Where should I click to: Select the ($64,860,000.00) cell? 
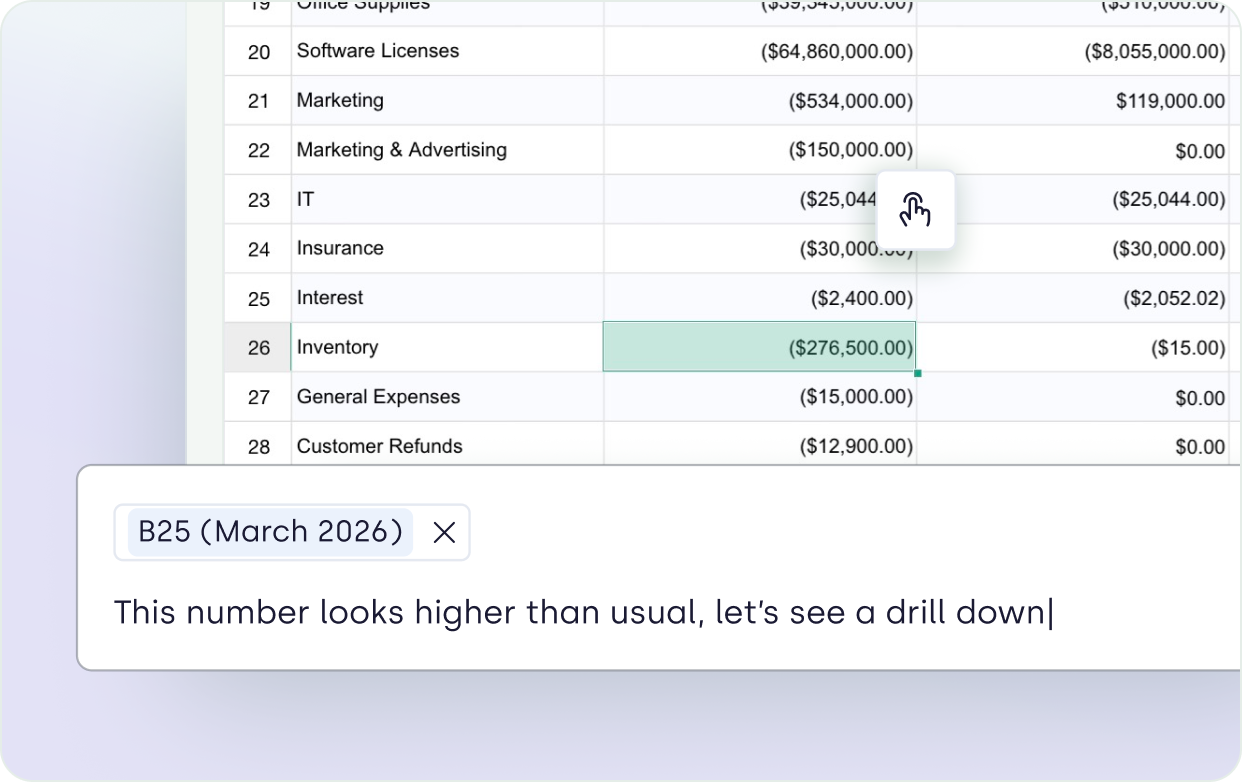[x=760, y=51]
